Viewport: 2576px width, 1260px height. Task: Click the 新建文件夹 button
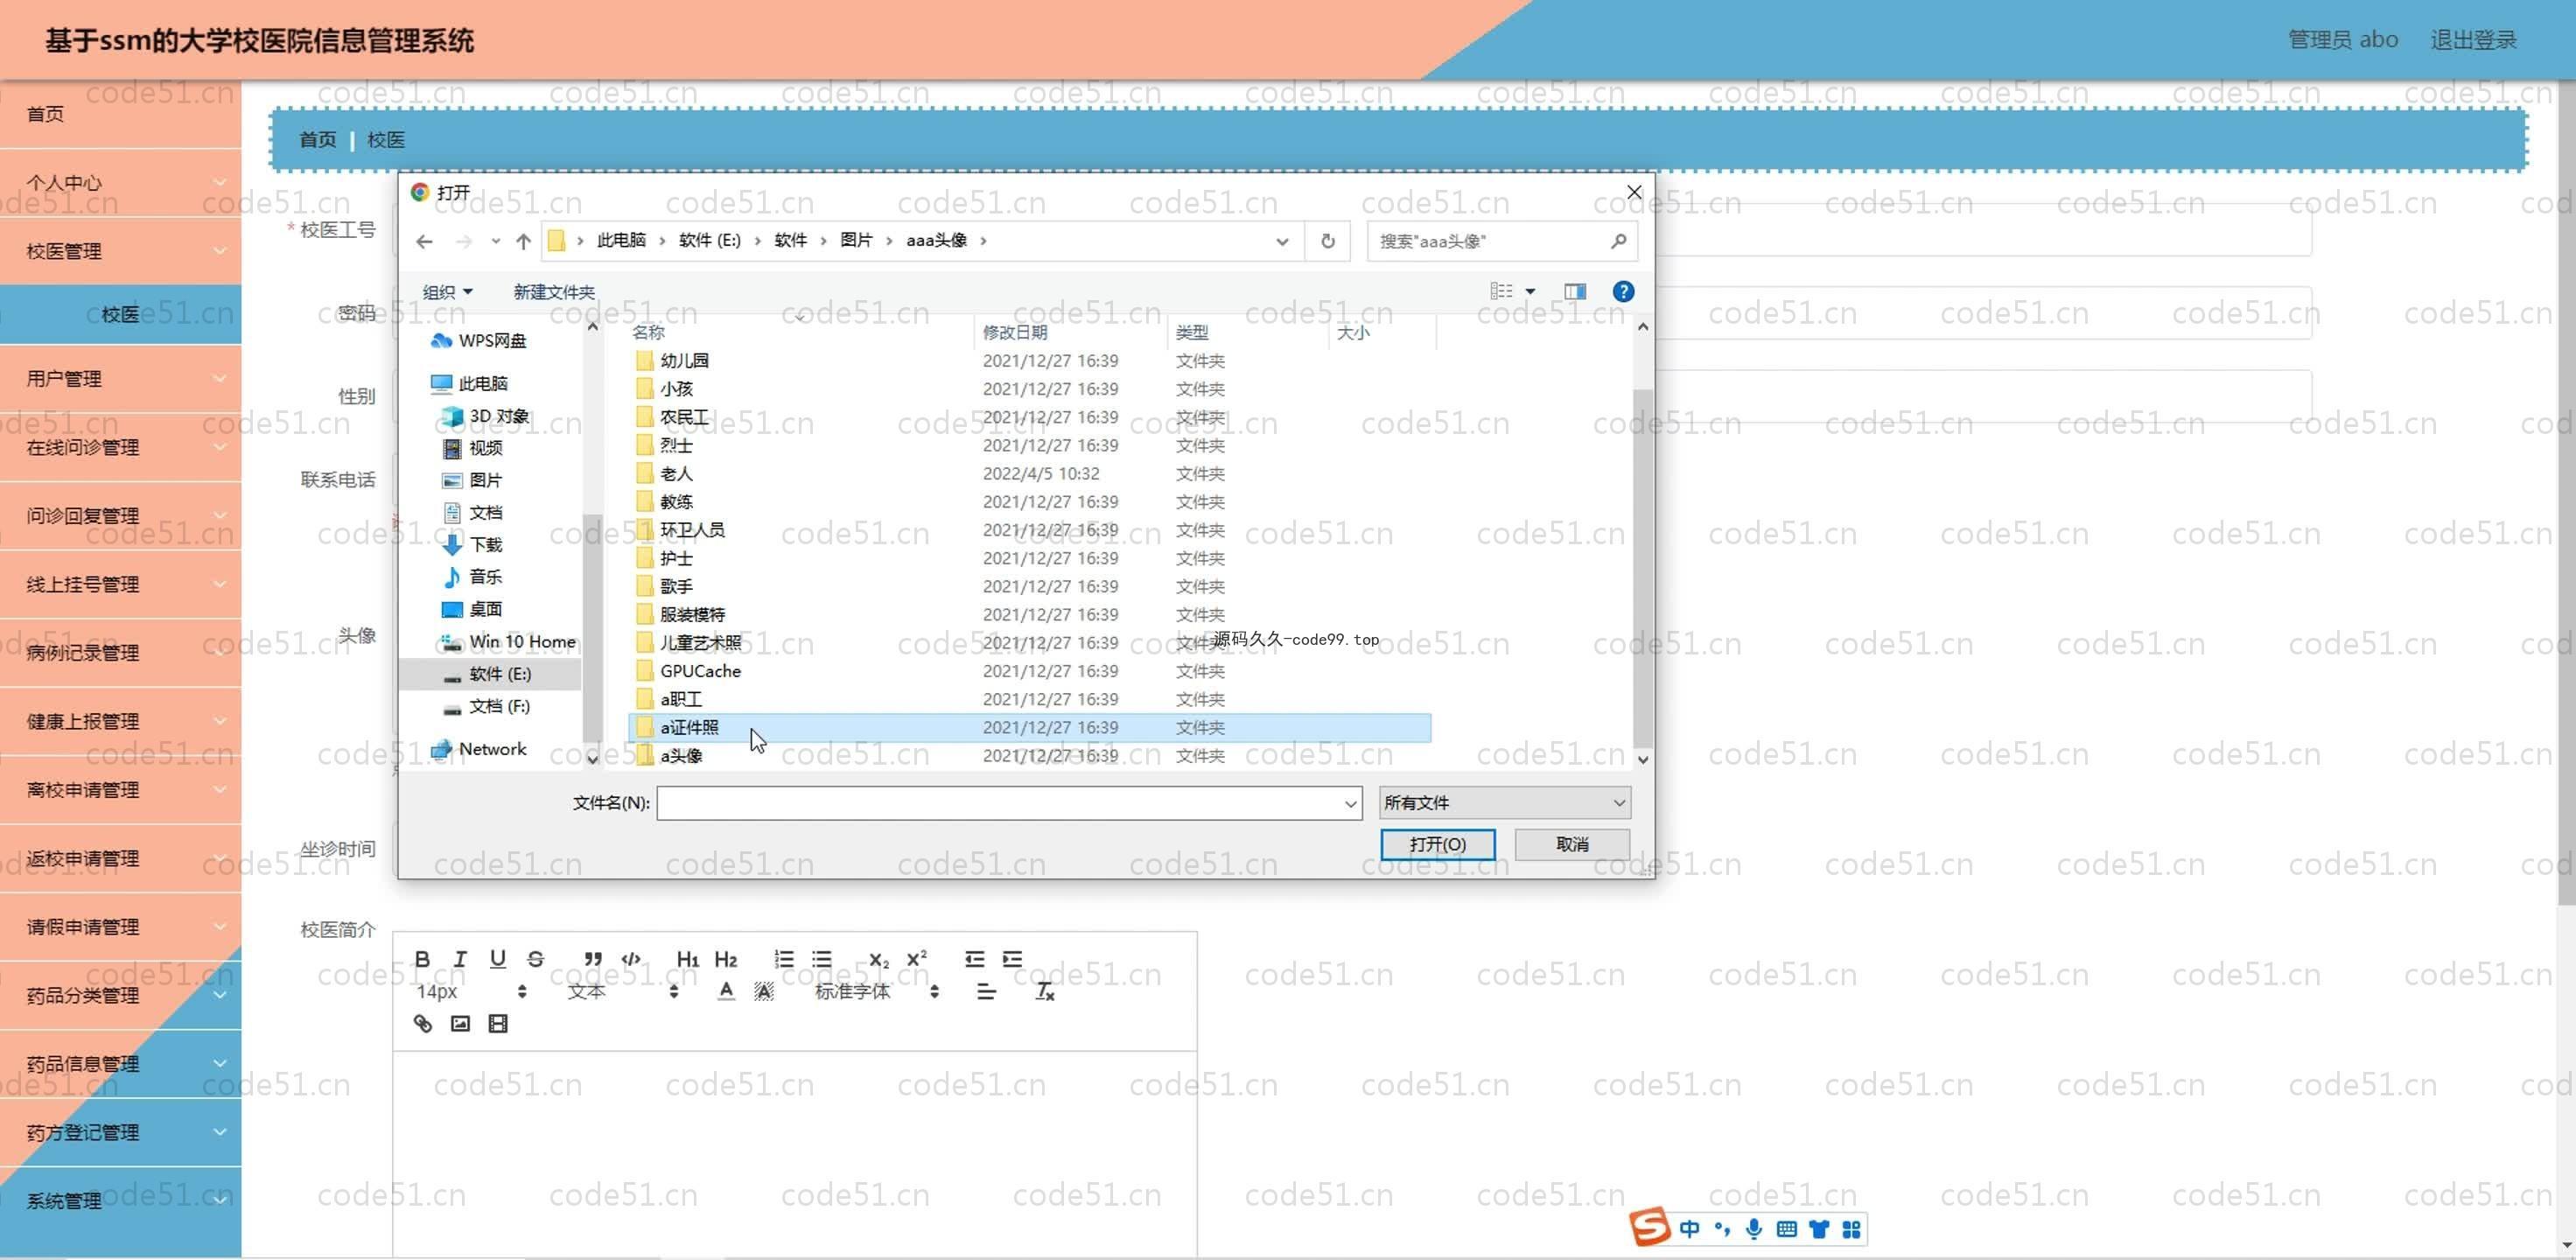tap(554, 292)
